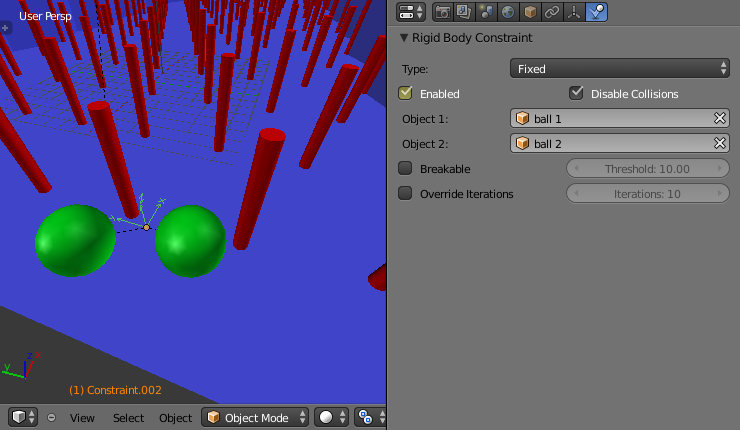Viewport: 740px width, 430px height.
Task: Enable Override Iterations checkbox
Action: click(x=406, y=194)
